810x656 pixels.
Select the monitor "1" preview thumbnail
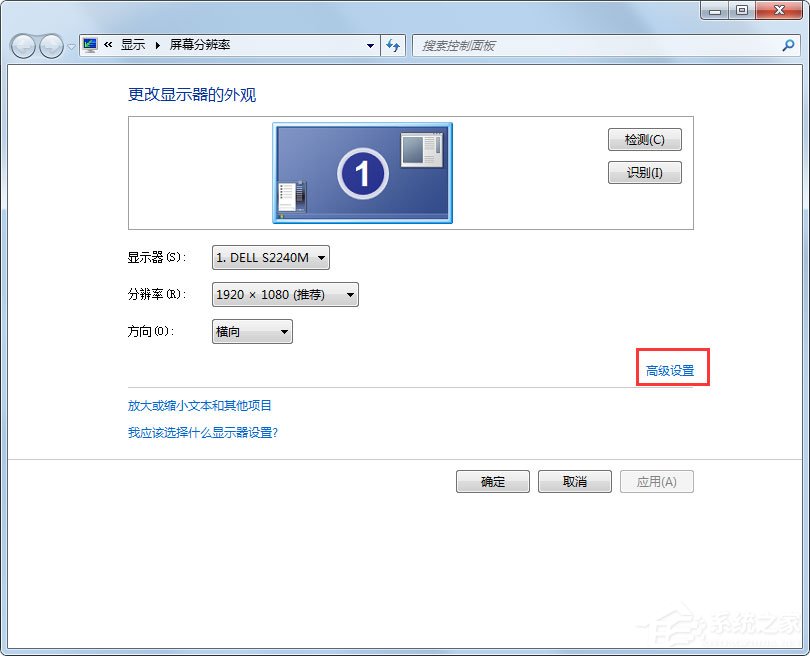tap(362, 172)
